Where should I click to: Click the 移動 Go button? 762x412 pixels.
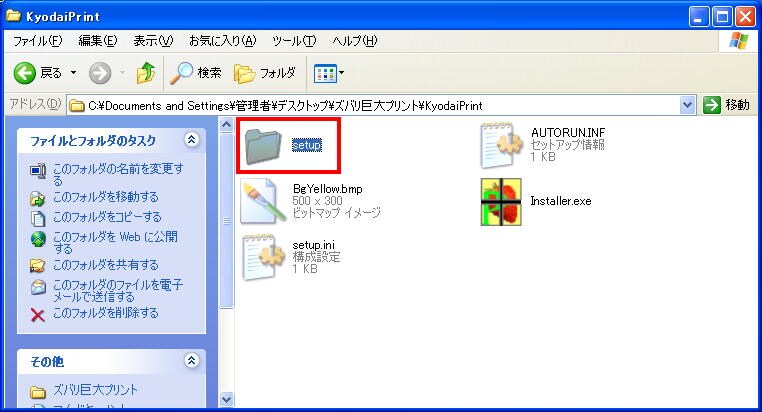tap(727, 105)
